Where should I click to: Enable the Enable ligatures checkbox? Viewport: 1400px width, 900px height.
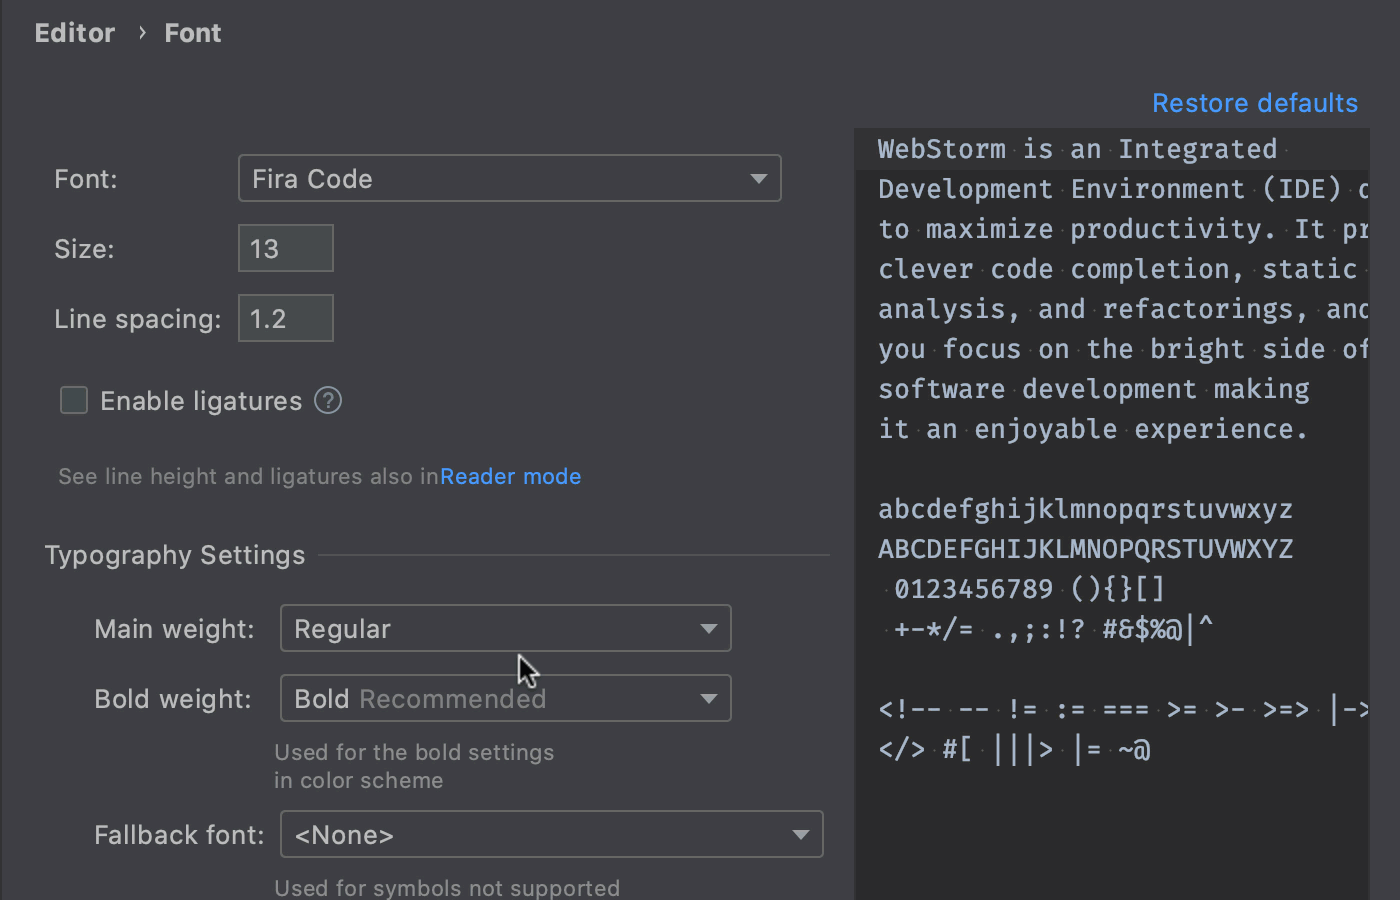click(74, 400)
